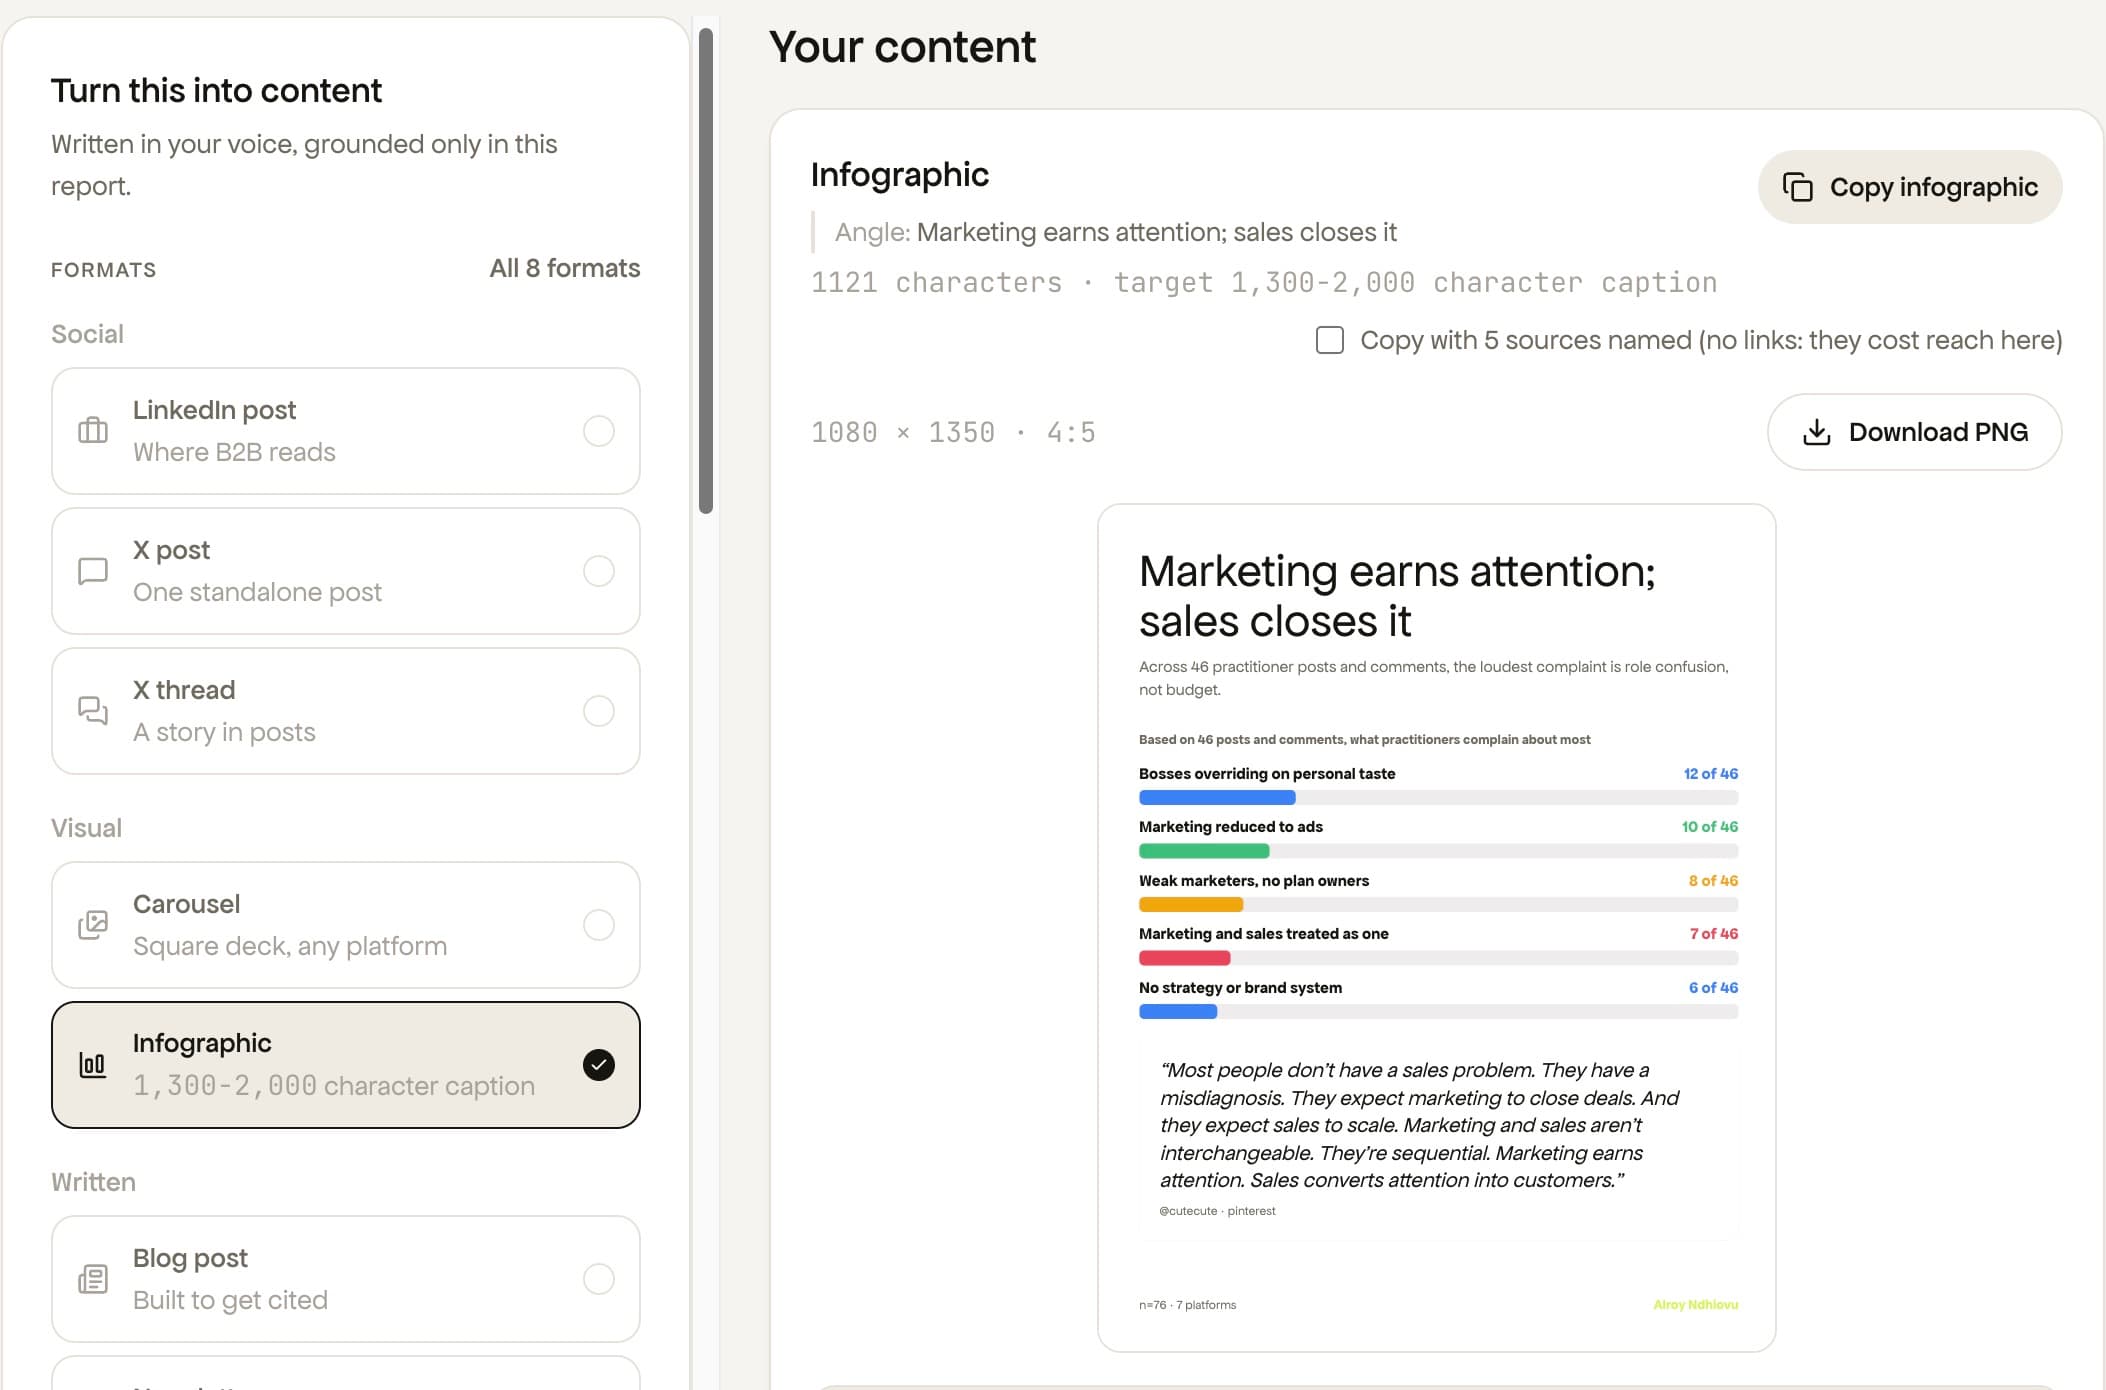Click the 7 of 46 value

tap(1714, 934)
